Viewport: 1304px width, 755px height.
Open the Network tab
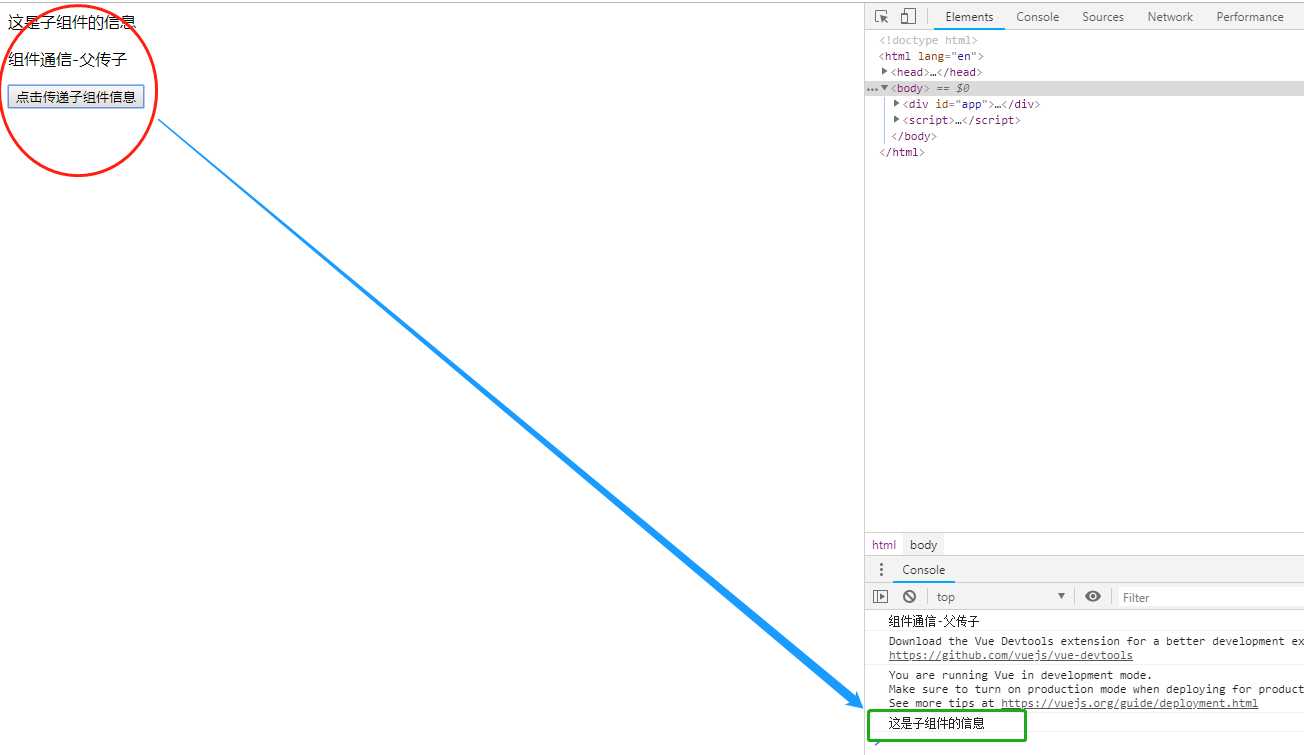click(x=1170, y=17)
